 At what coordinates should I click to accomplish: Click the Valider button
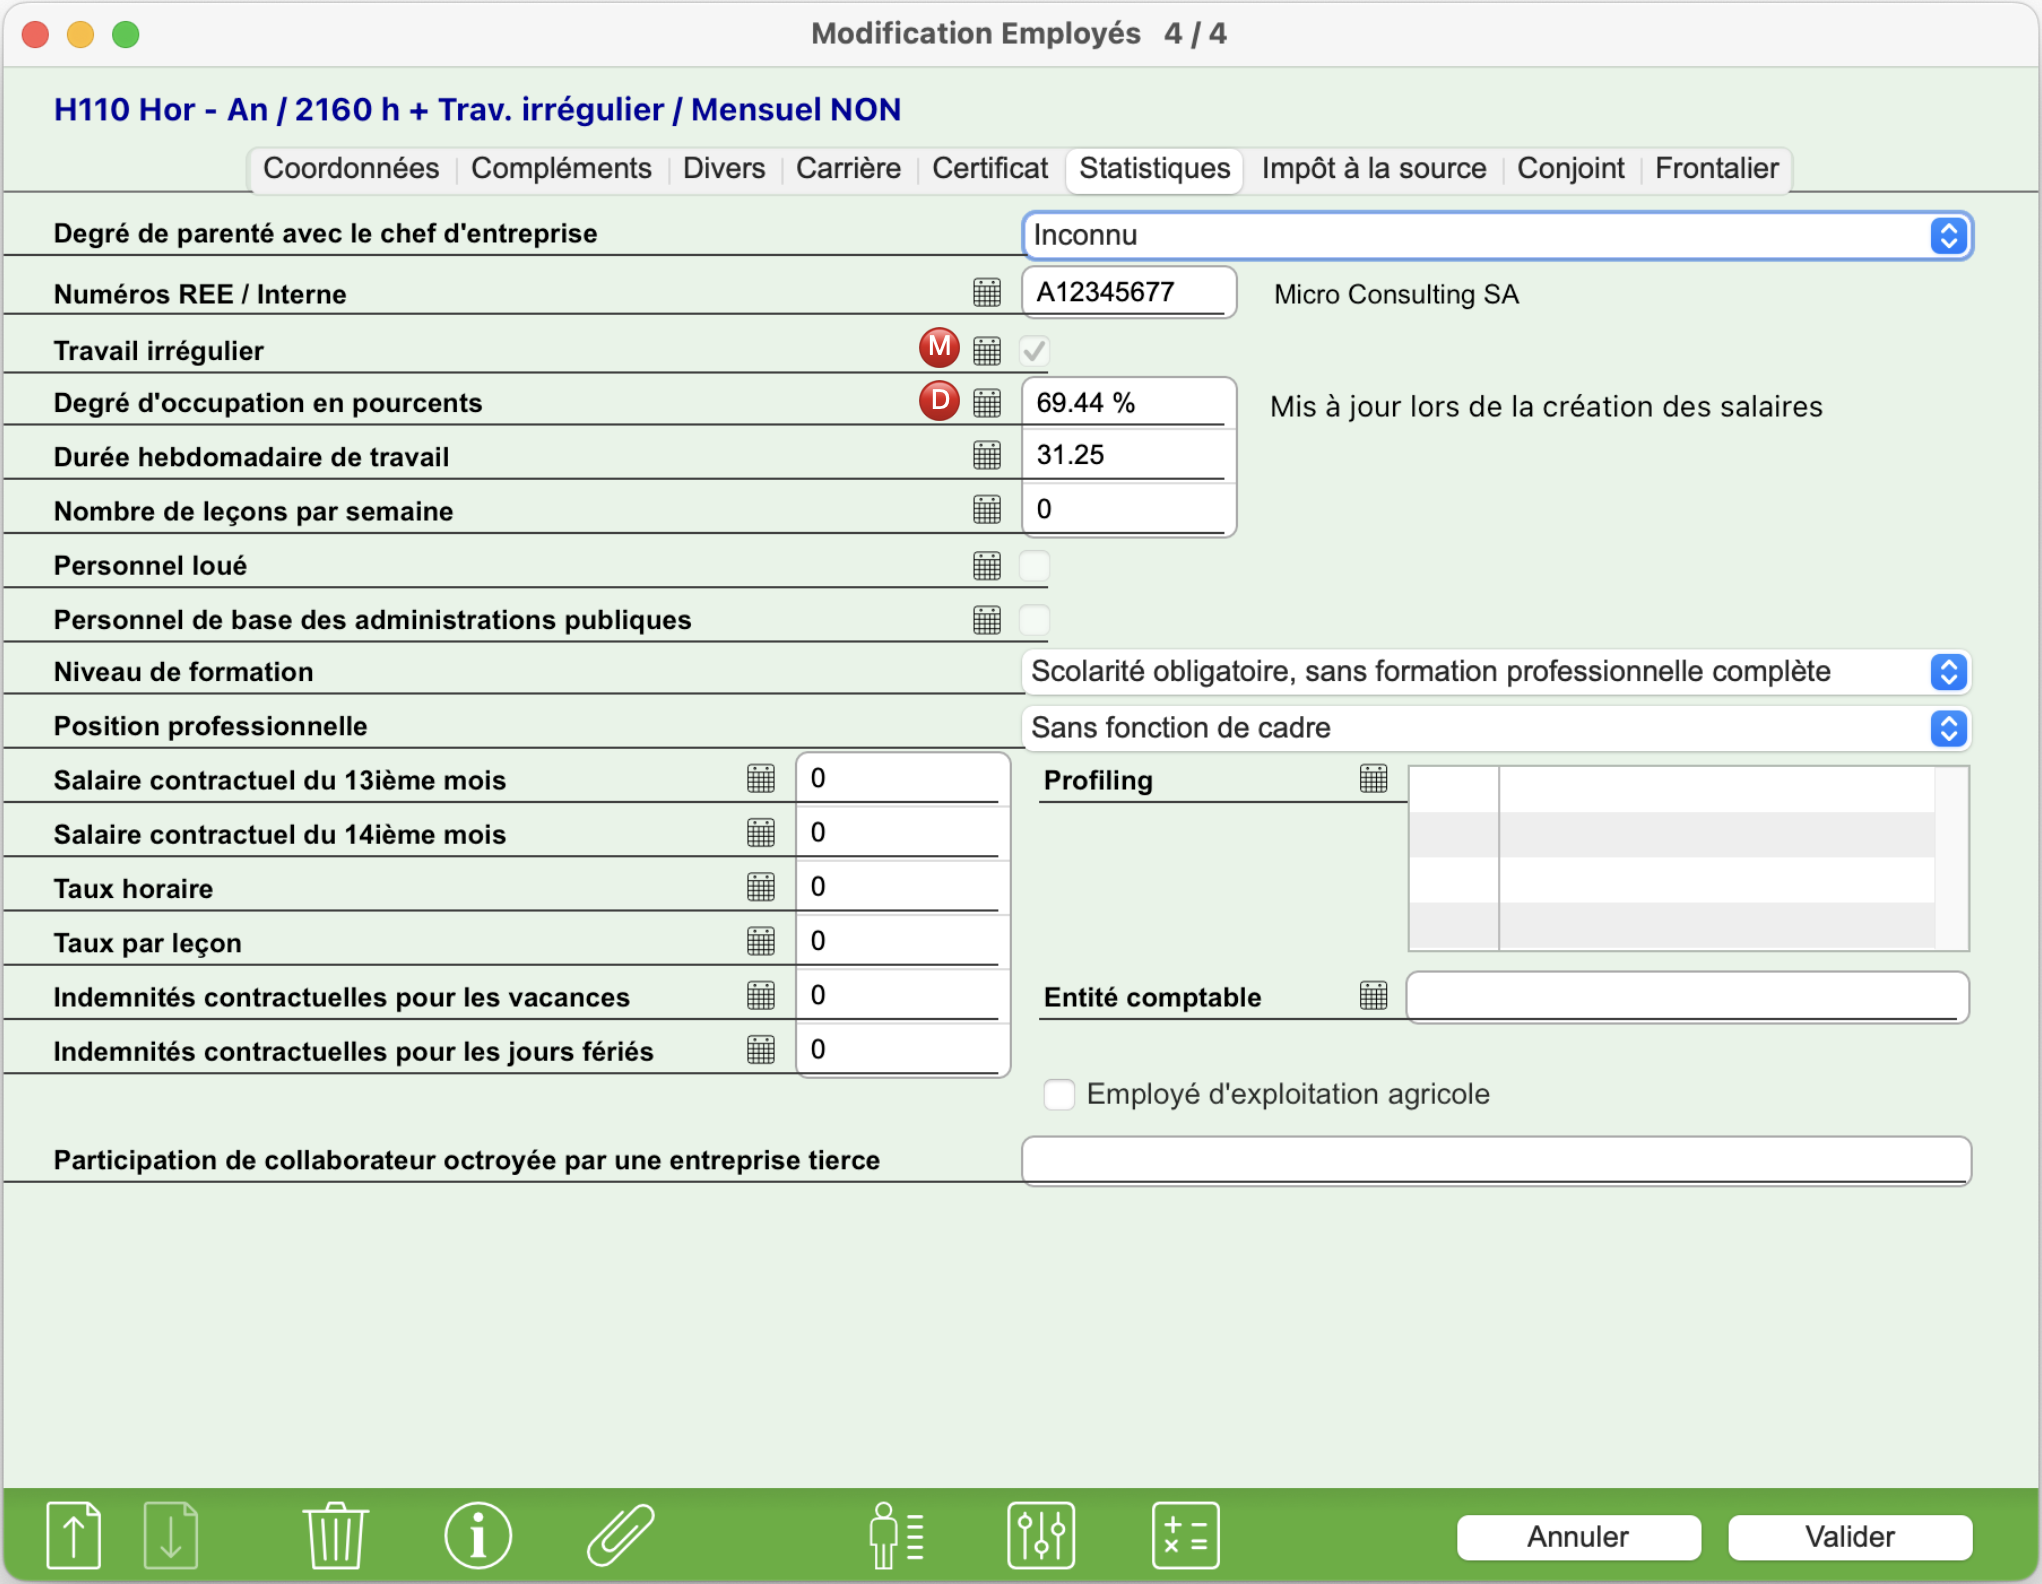click(x=1850, y=1537)
